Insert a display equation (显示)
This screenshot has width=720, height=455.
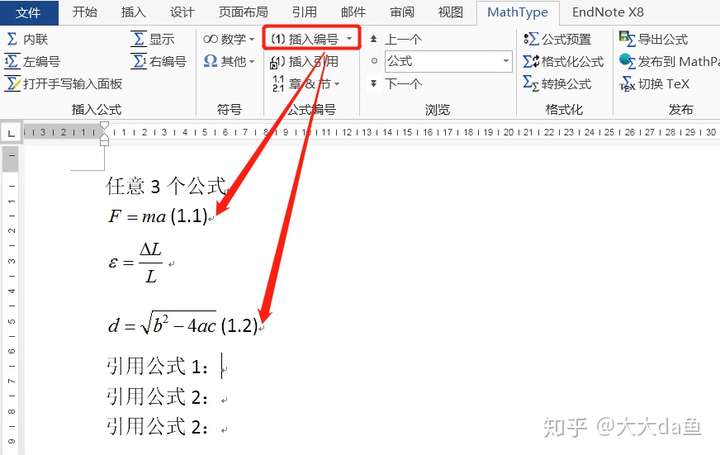(x=153, y=39)
